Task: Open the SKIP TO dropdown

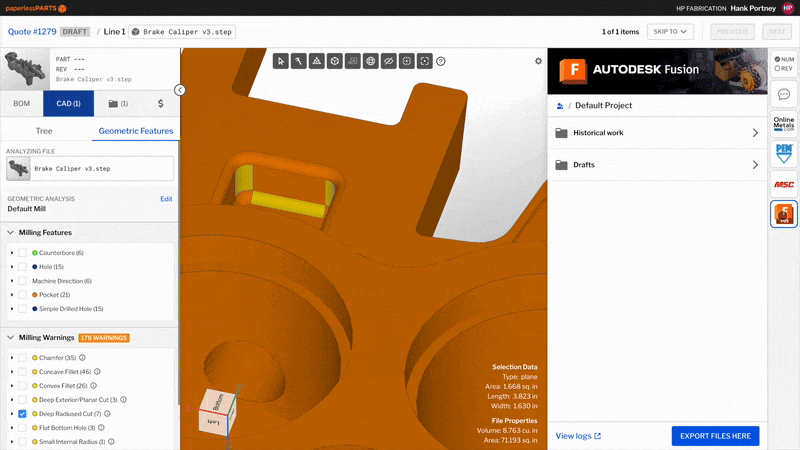Action: 670,32
